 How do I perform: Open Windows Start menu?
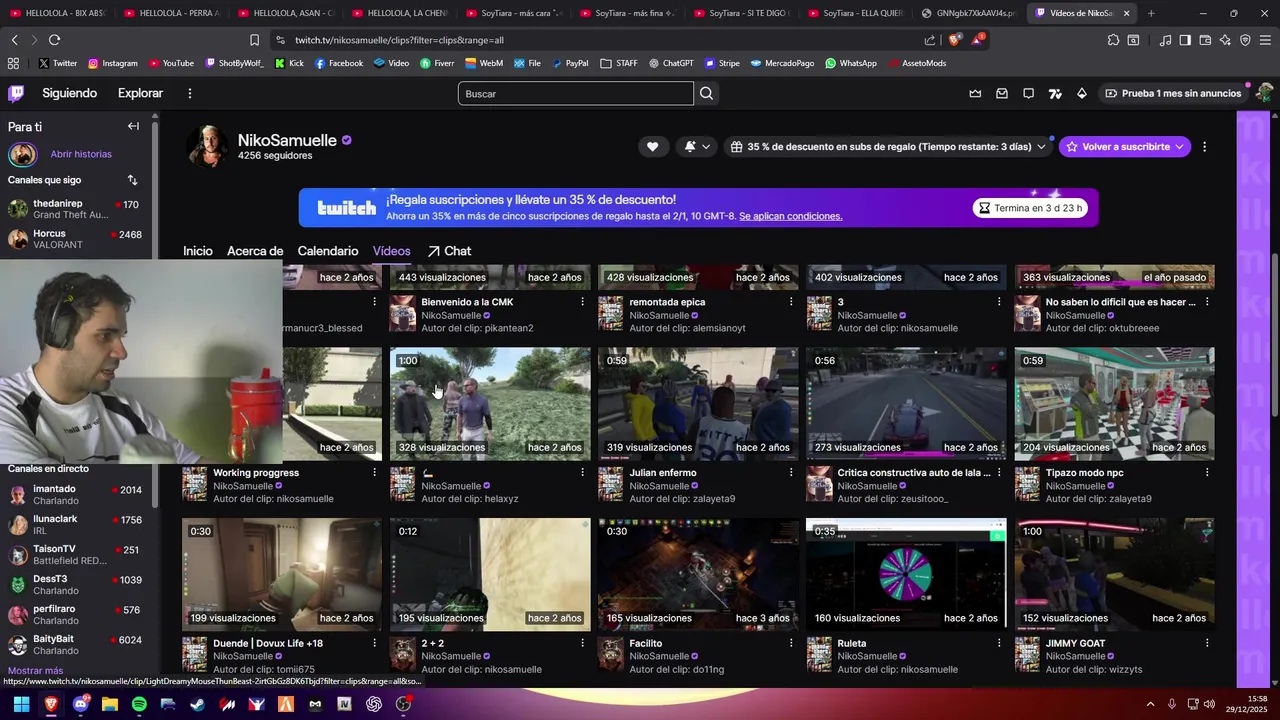(x=21, y=704)
